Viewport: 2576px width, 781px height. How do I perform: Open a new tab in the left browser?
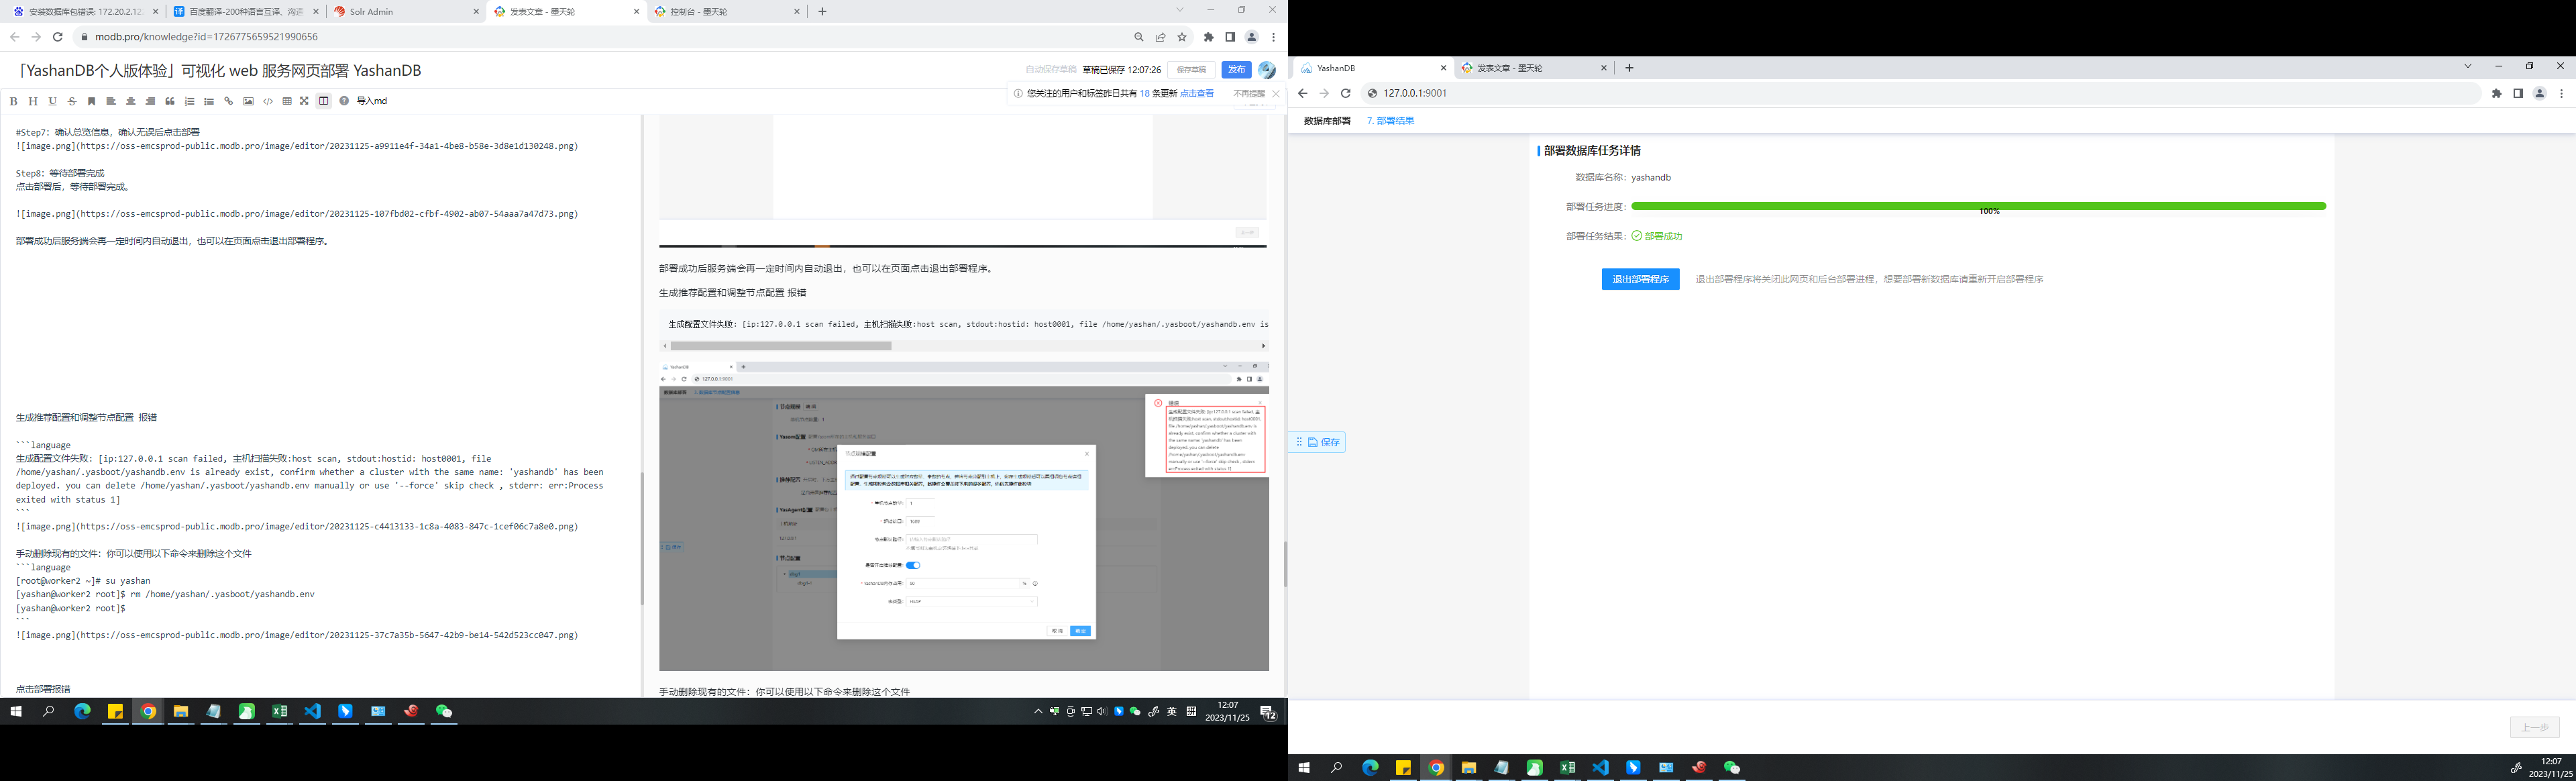coord(822,12)
